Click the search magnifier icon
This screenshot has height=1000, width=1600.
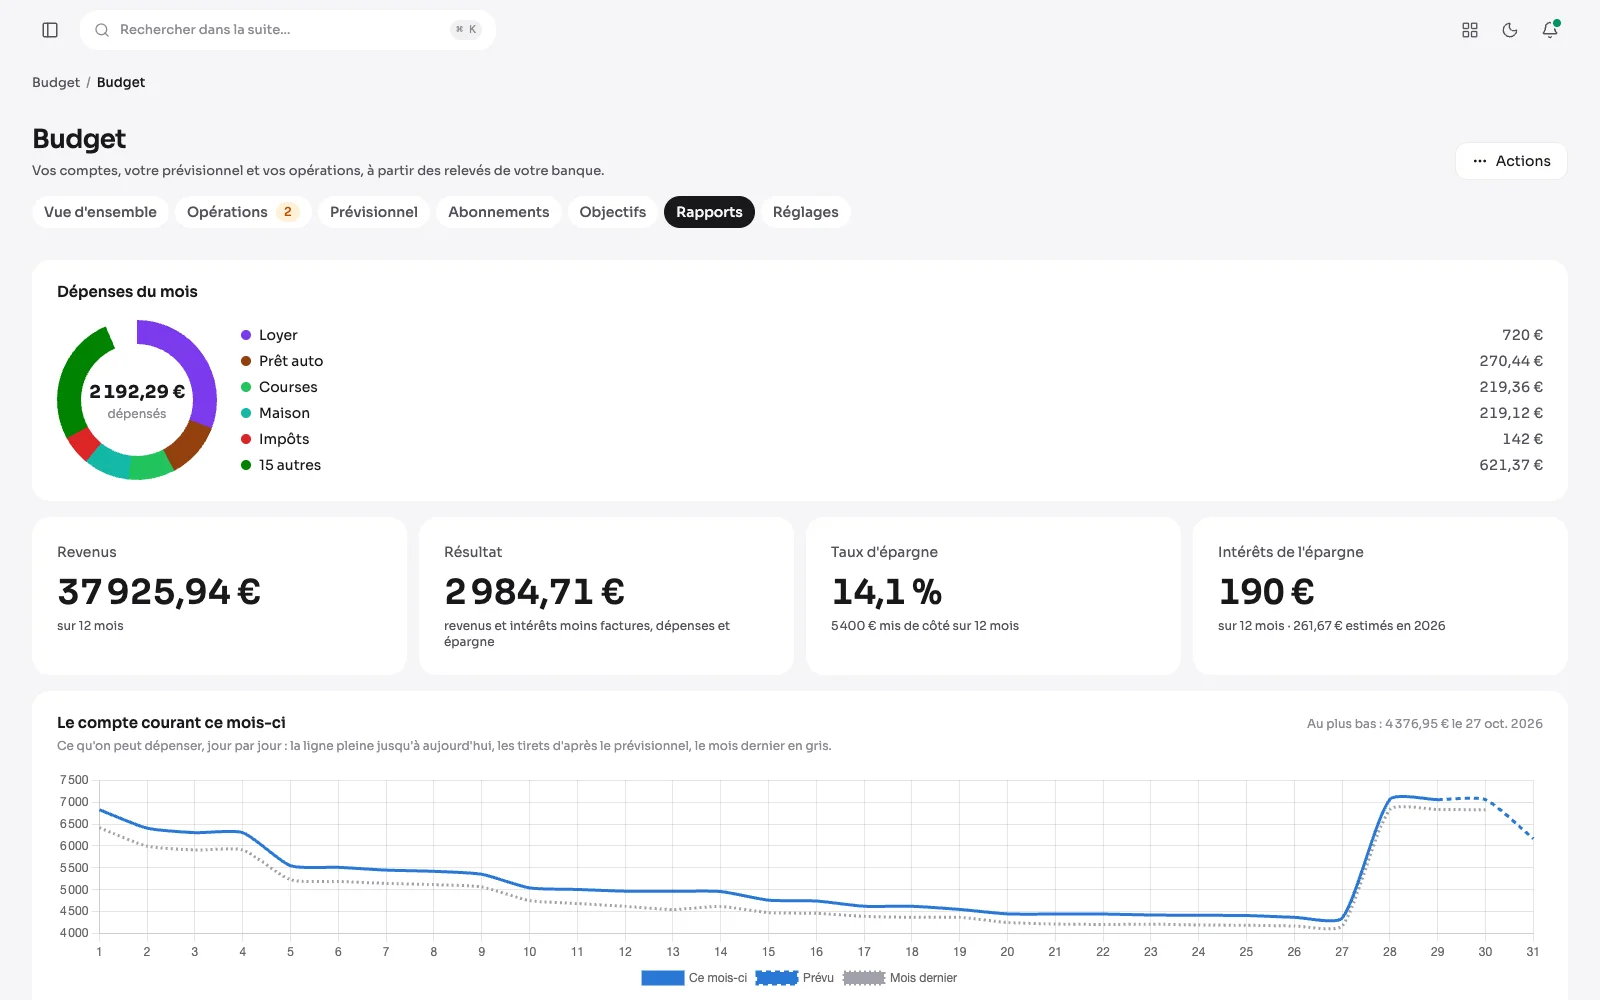pos(102,30)
